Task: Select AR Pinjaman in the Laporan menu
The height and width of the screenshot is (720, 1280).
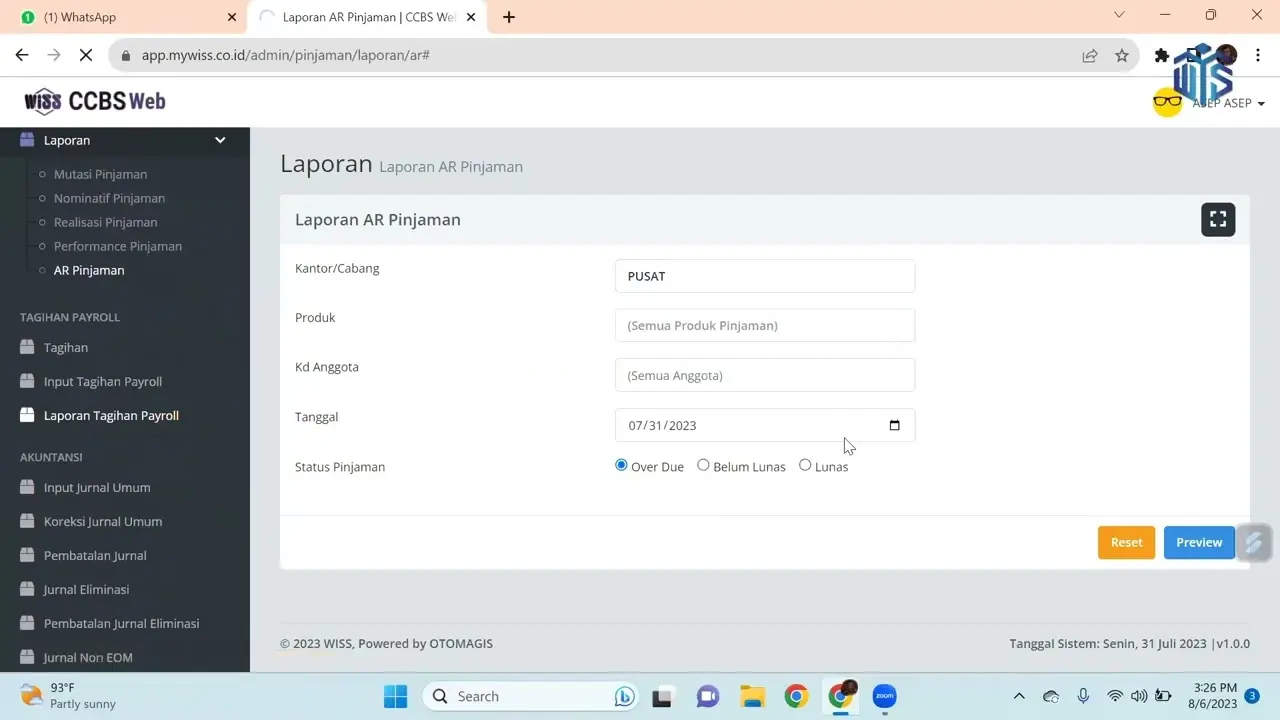Action: 88,270
